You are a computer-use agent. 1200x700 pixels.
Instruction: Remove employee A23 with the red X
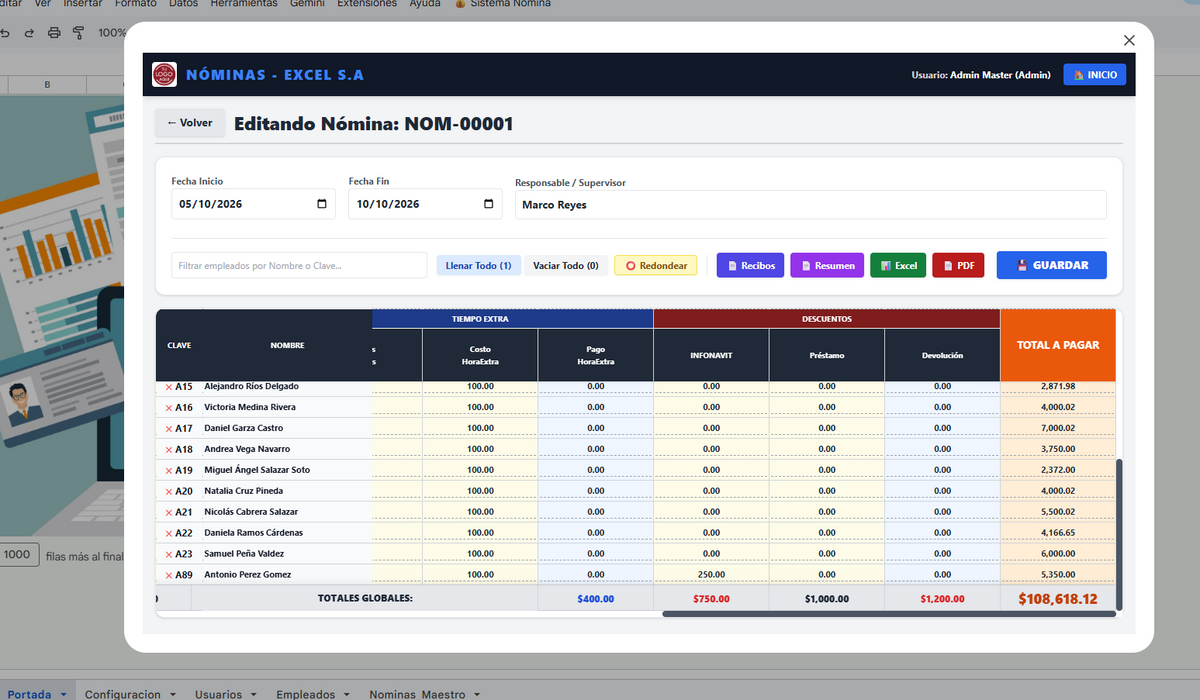(x=168, y=555)
